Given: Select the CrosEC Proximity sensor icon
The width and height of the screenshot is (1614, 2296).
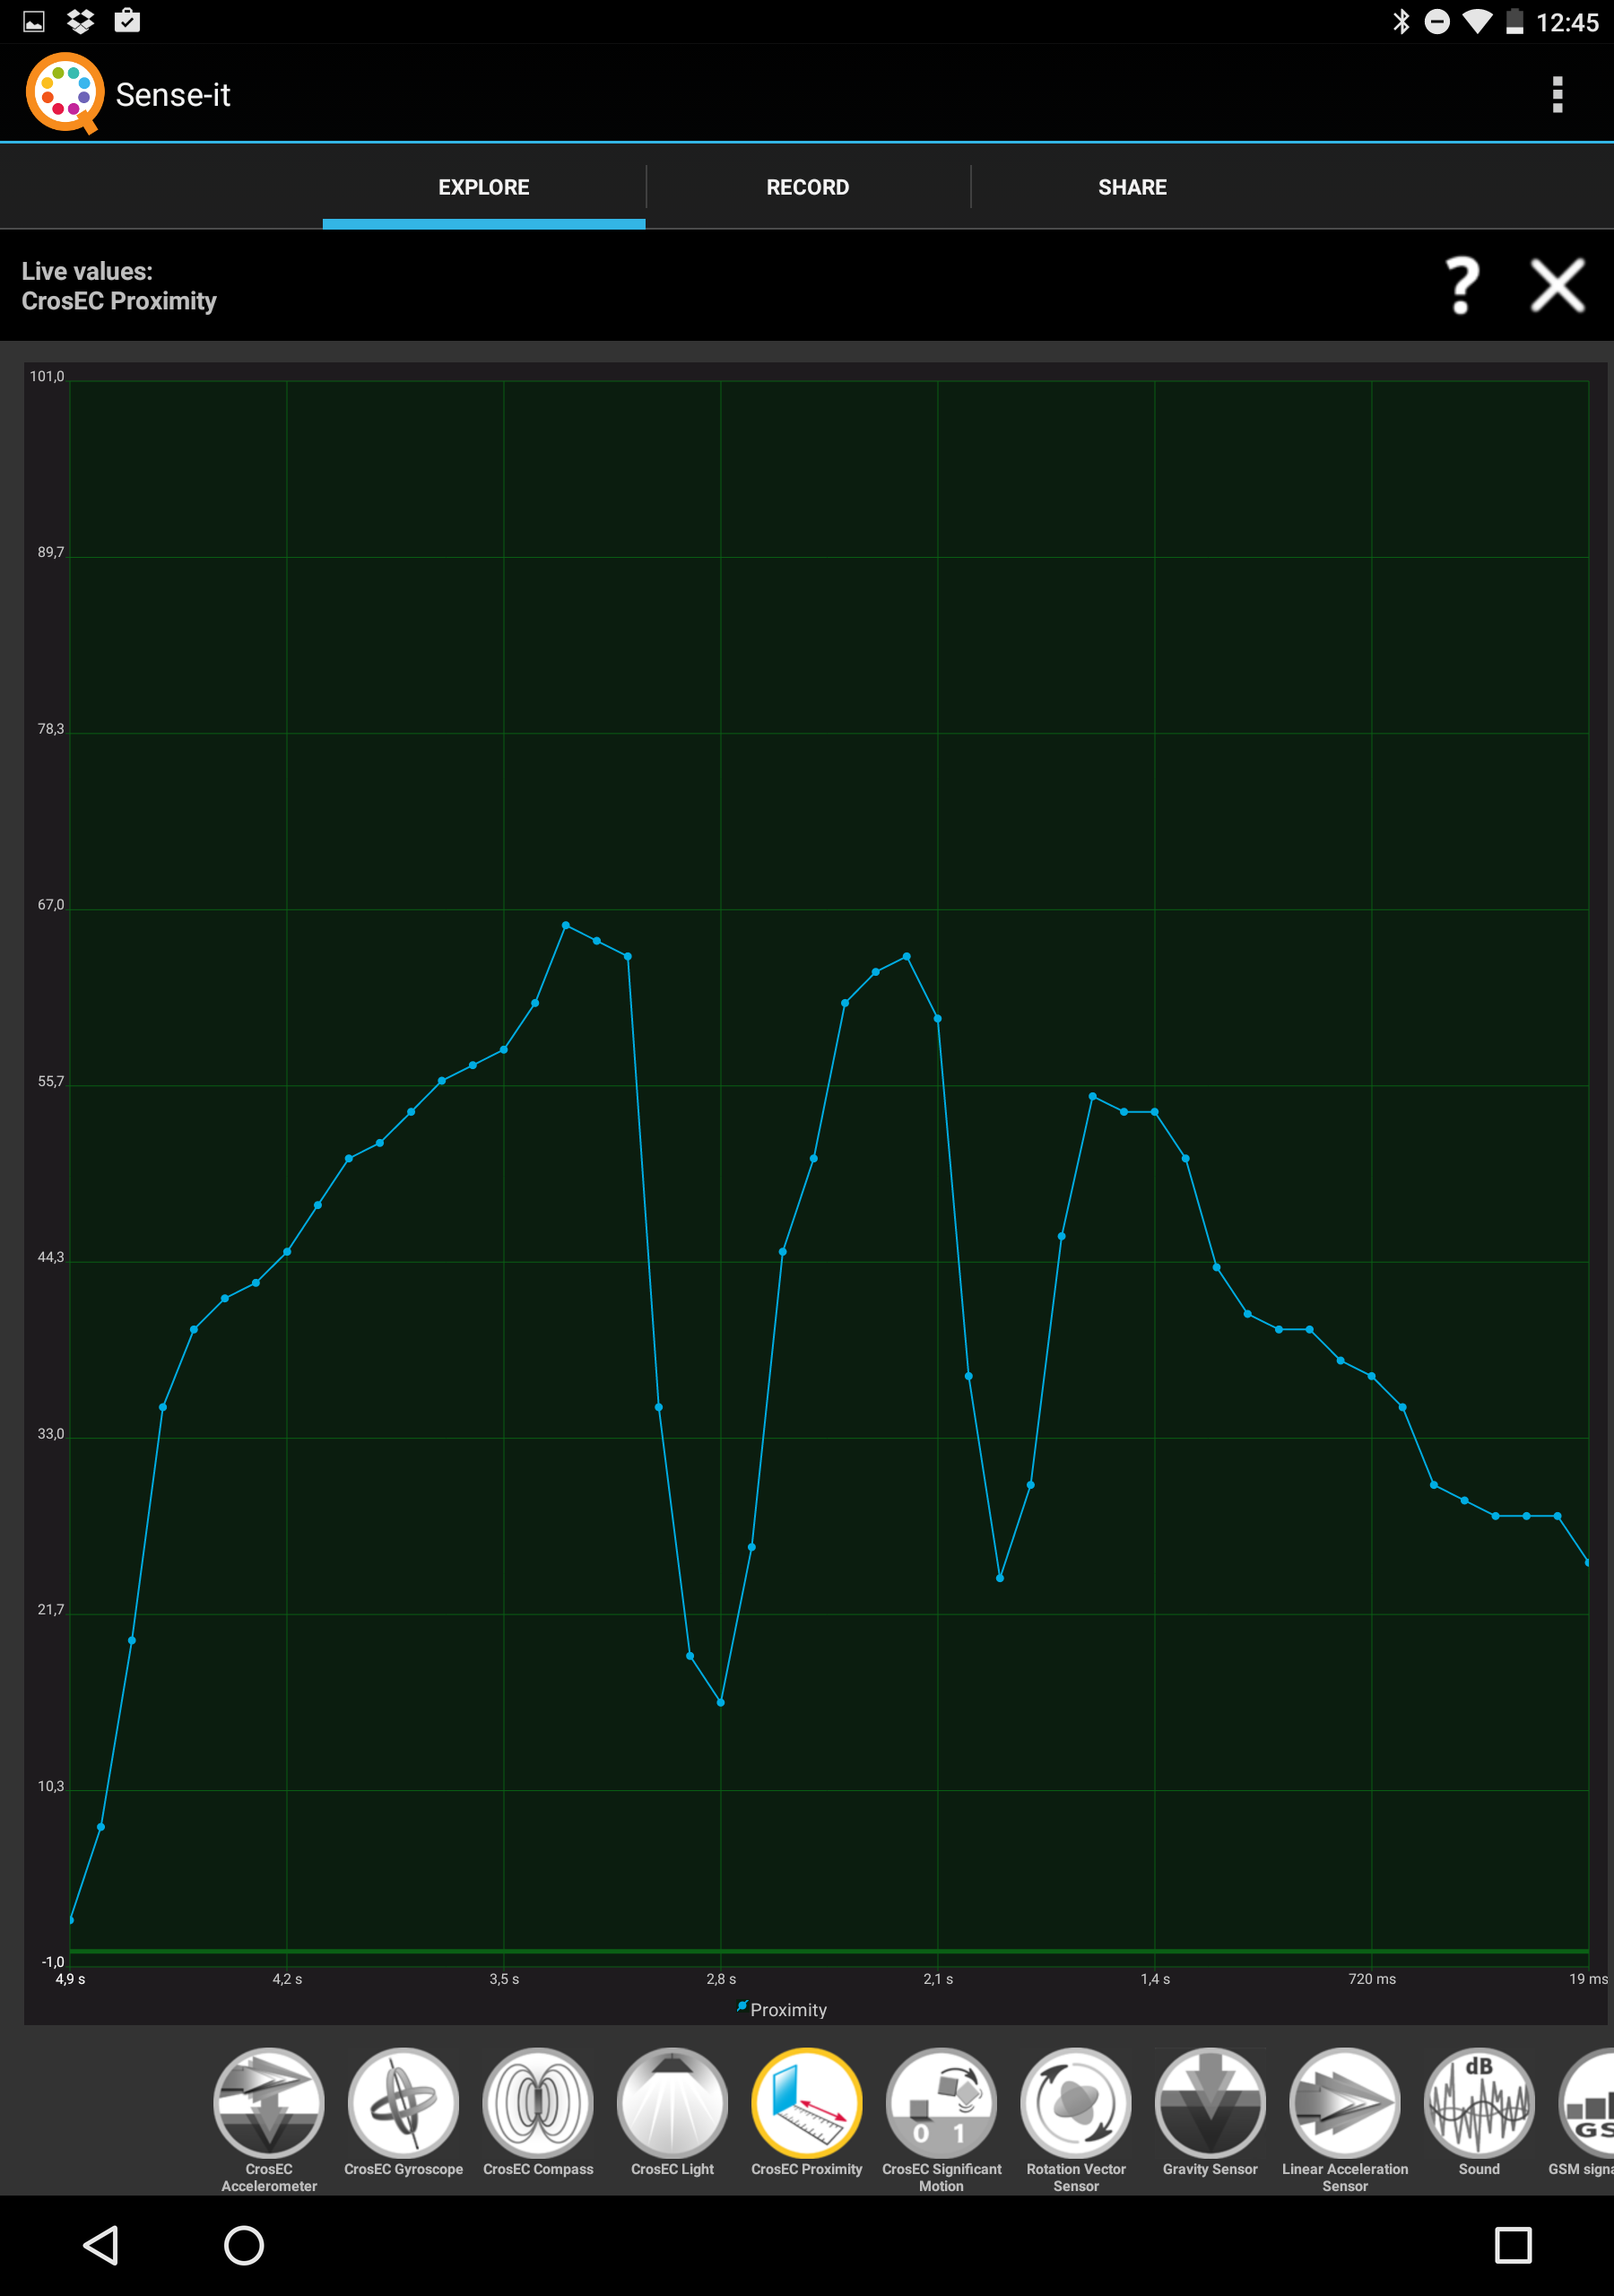Looking at the screenshot, I should coord(807,2103).
